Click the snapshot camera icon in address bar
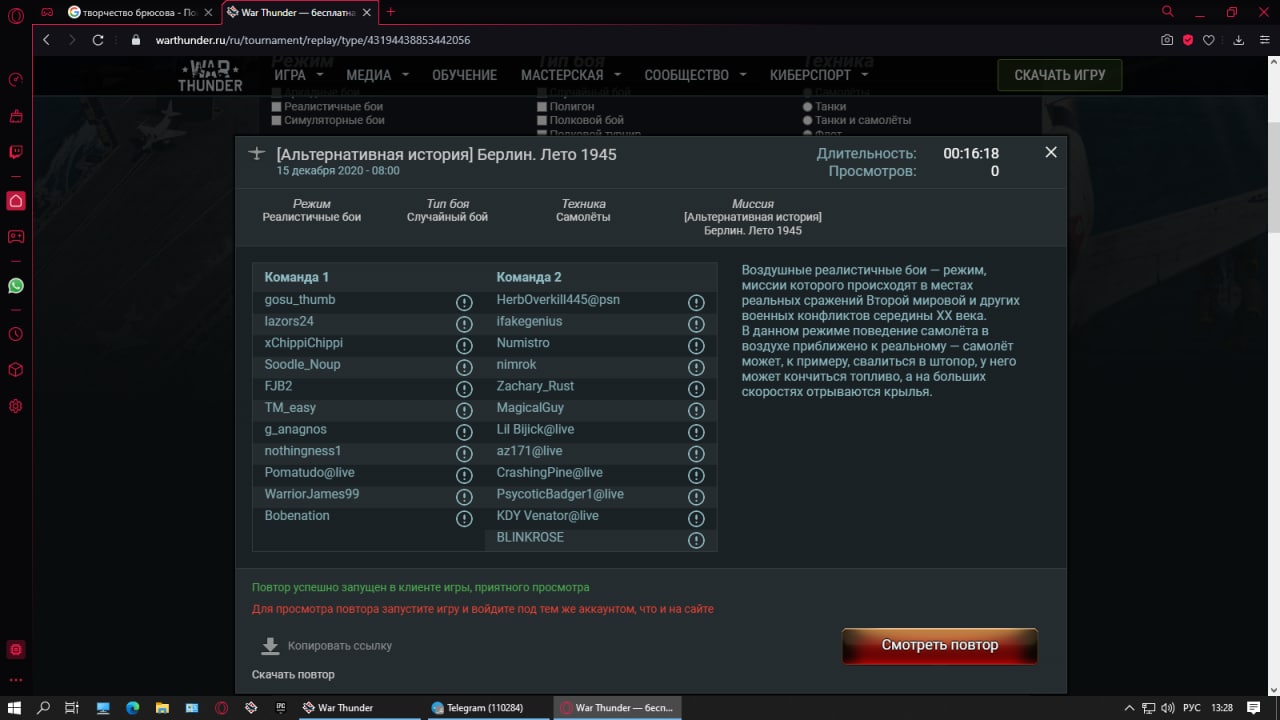 1167,40
